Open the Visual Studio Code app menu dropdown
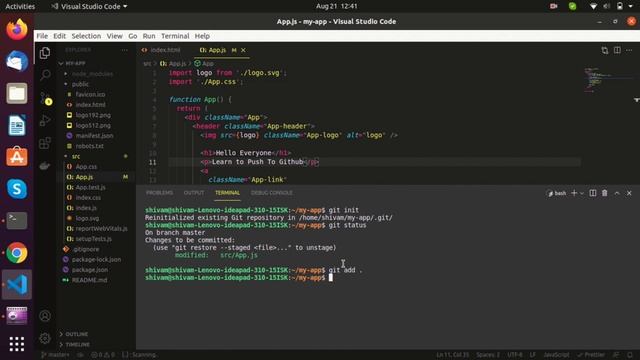 pyautogui.click(x=89, y=7)
